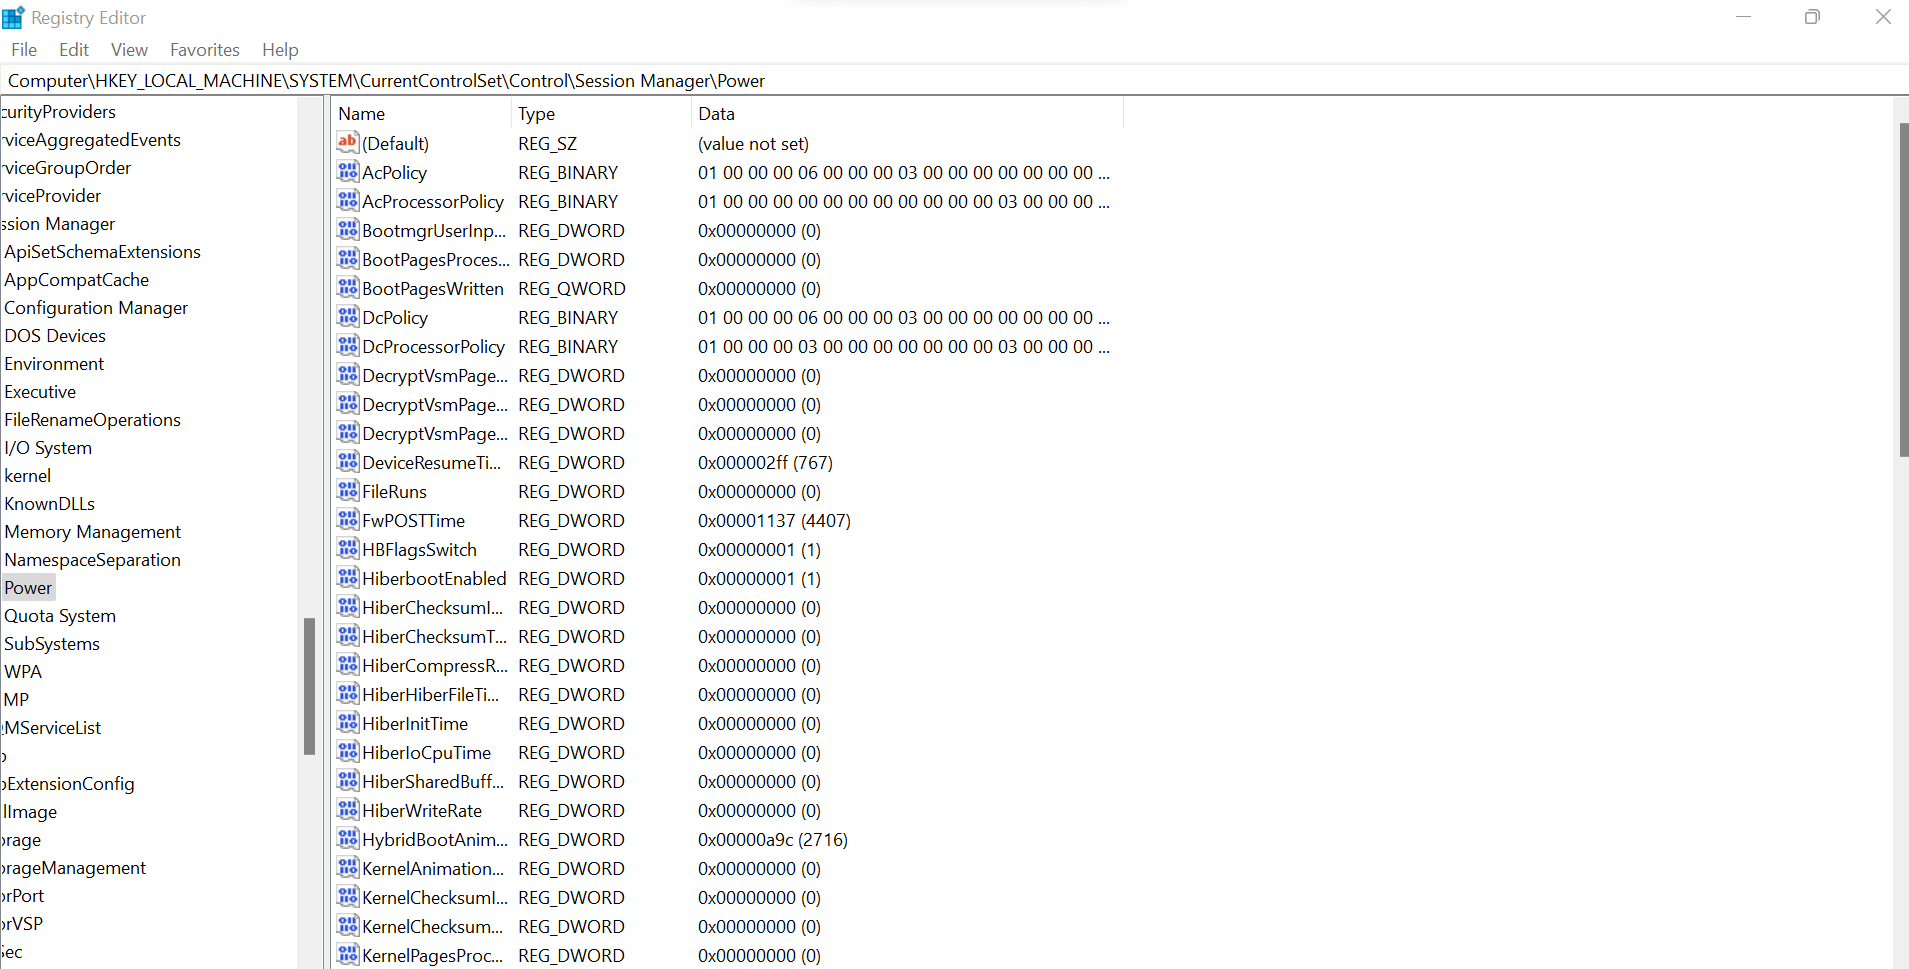Open the Favorites menu
The height and width of the screenshot is (969, 1909).
pos(204,50)
